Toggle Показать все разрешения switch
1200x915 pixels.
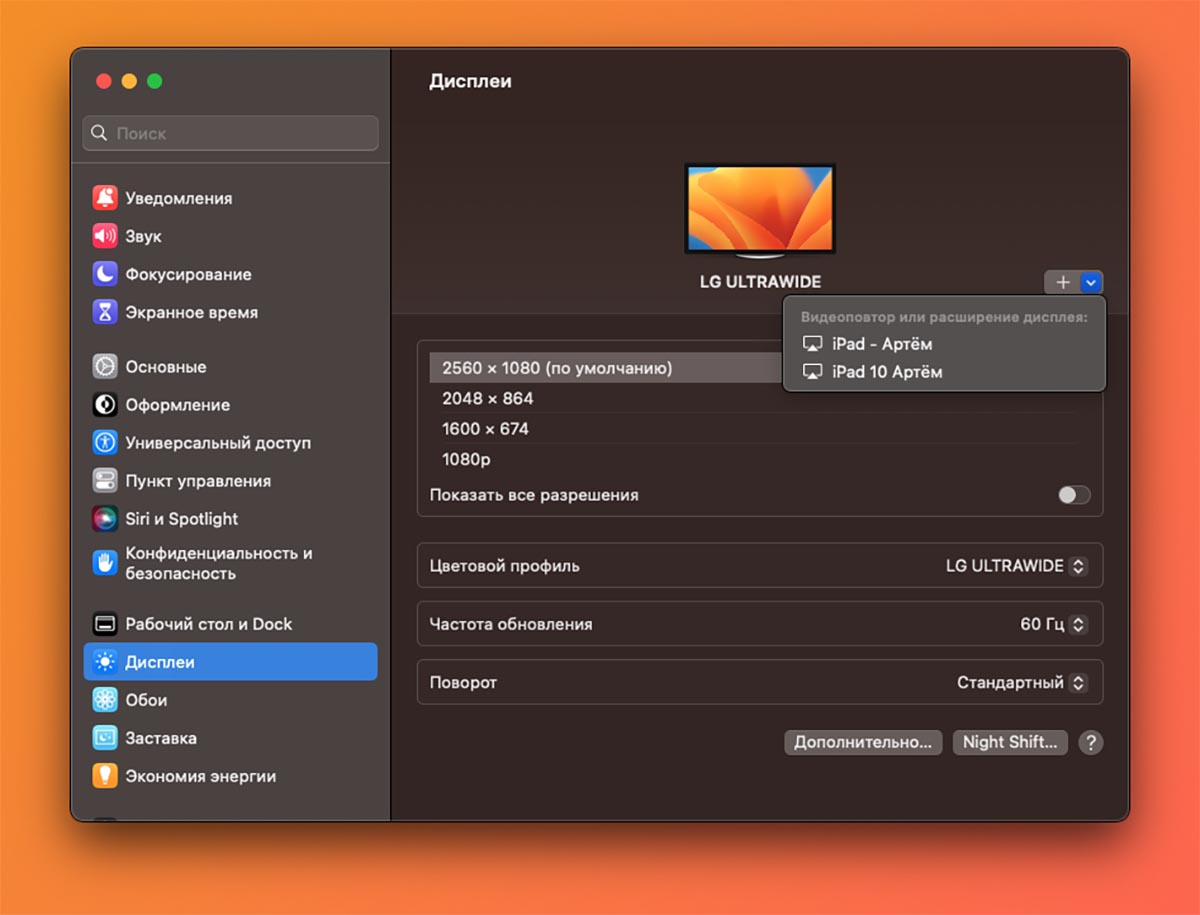point(1074,495)
